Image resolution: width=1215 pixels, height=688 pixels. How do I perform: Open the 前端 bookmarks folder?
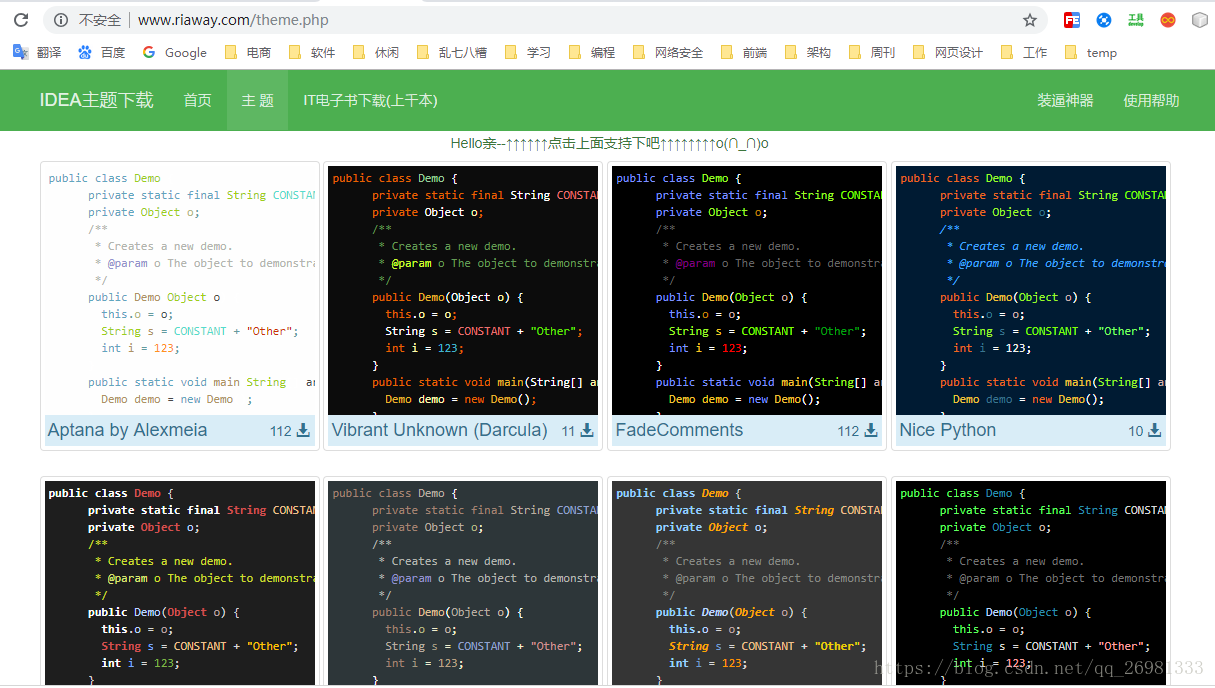[x=744, y=53]
